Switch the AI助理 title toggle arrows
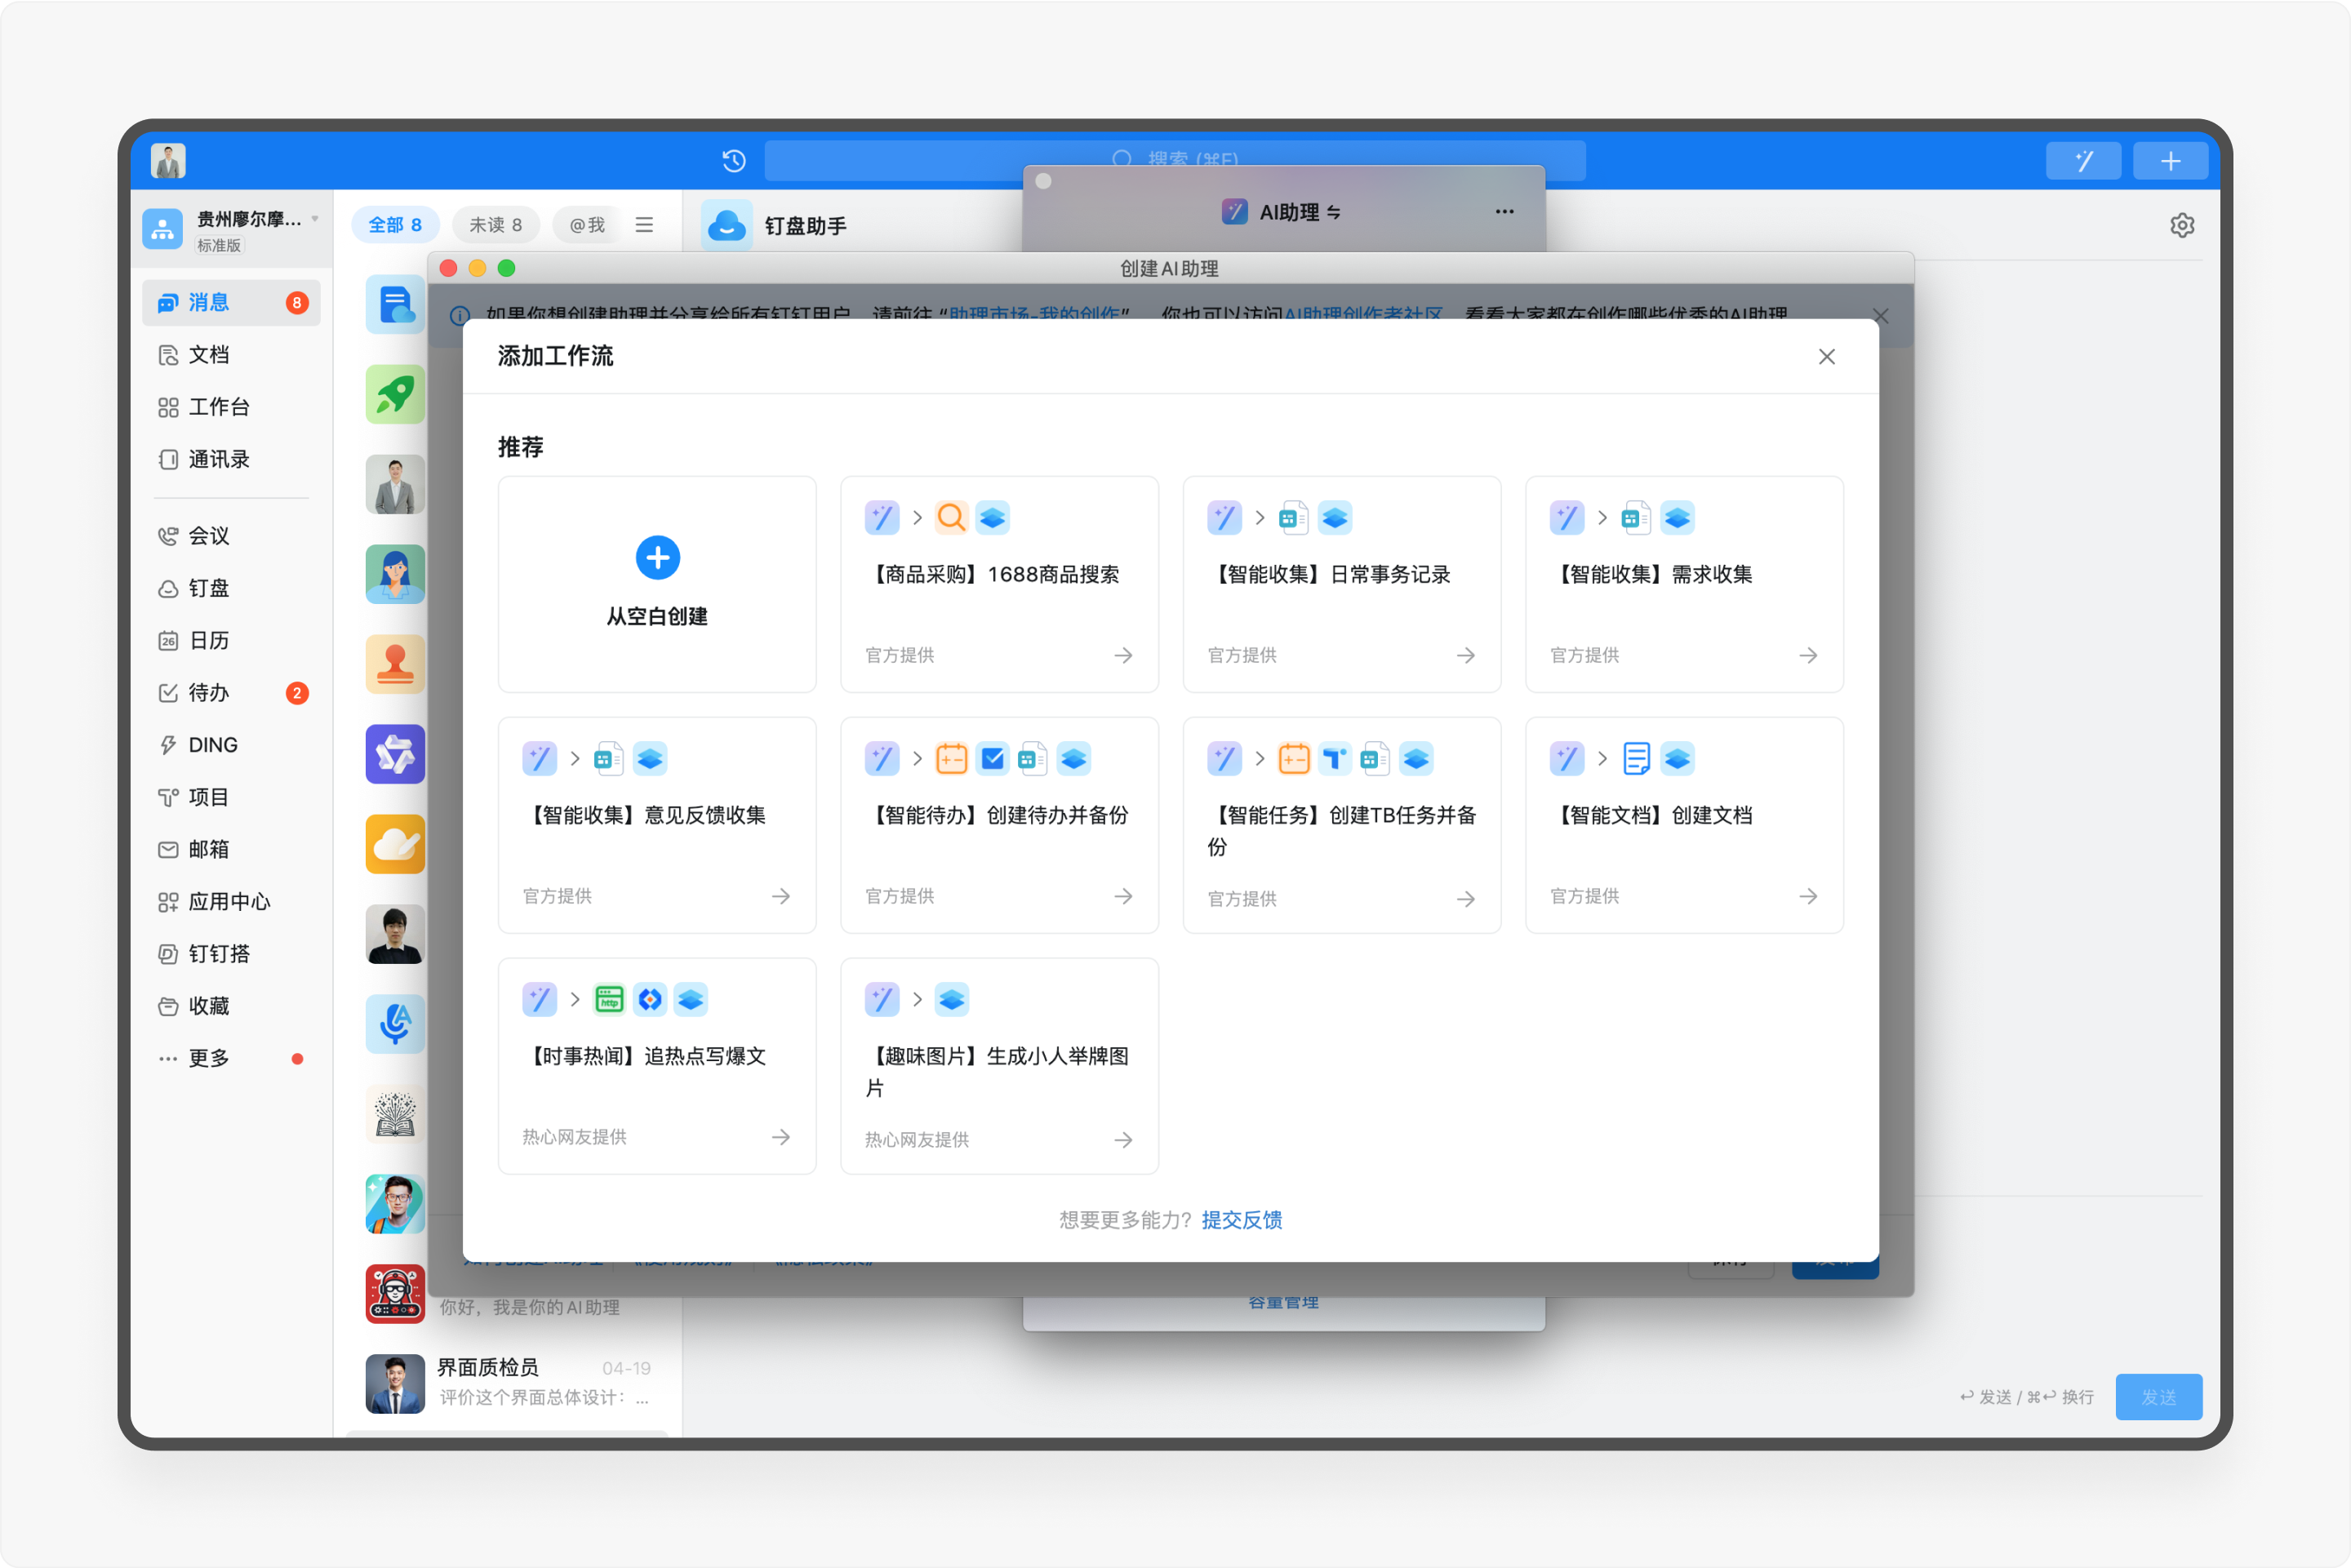 1333,212
